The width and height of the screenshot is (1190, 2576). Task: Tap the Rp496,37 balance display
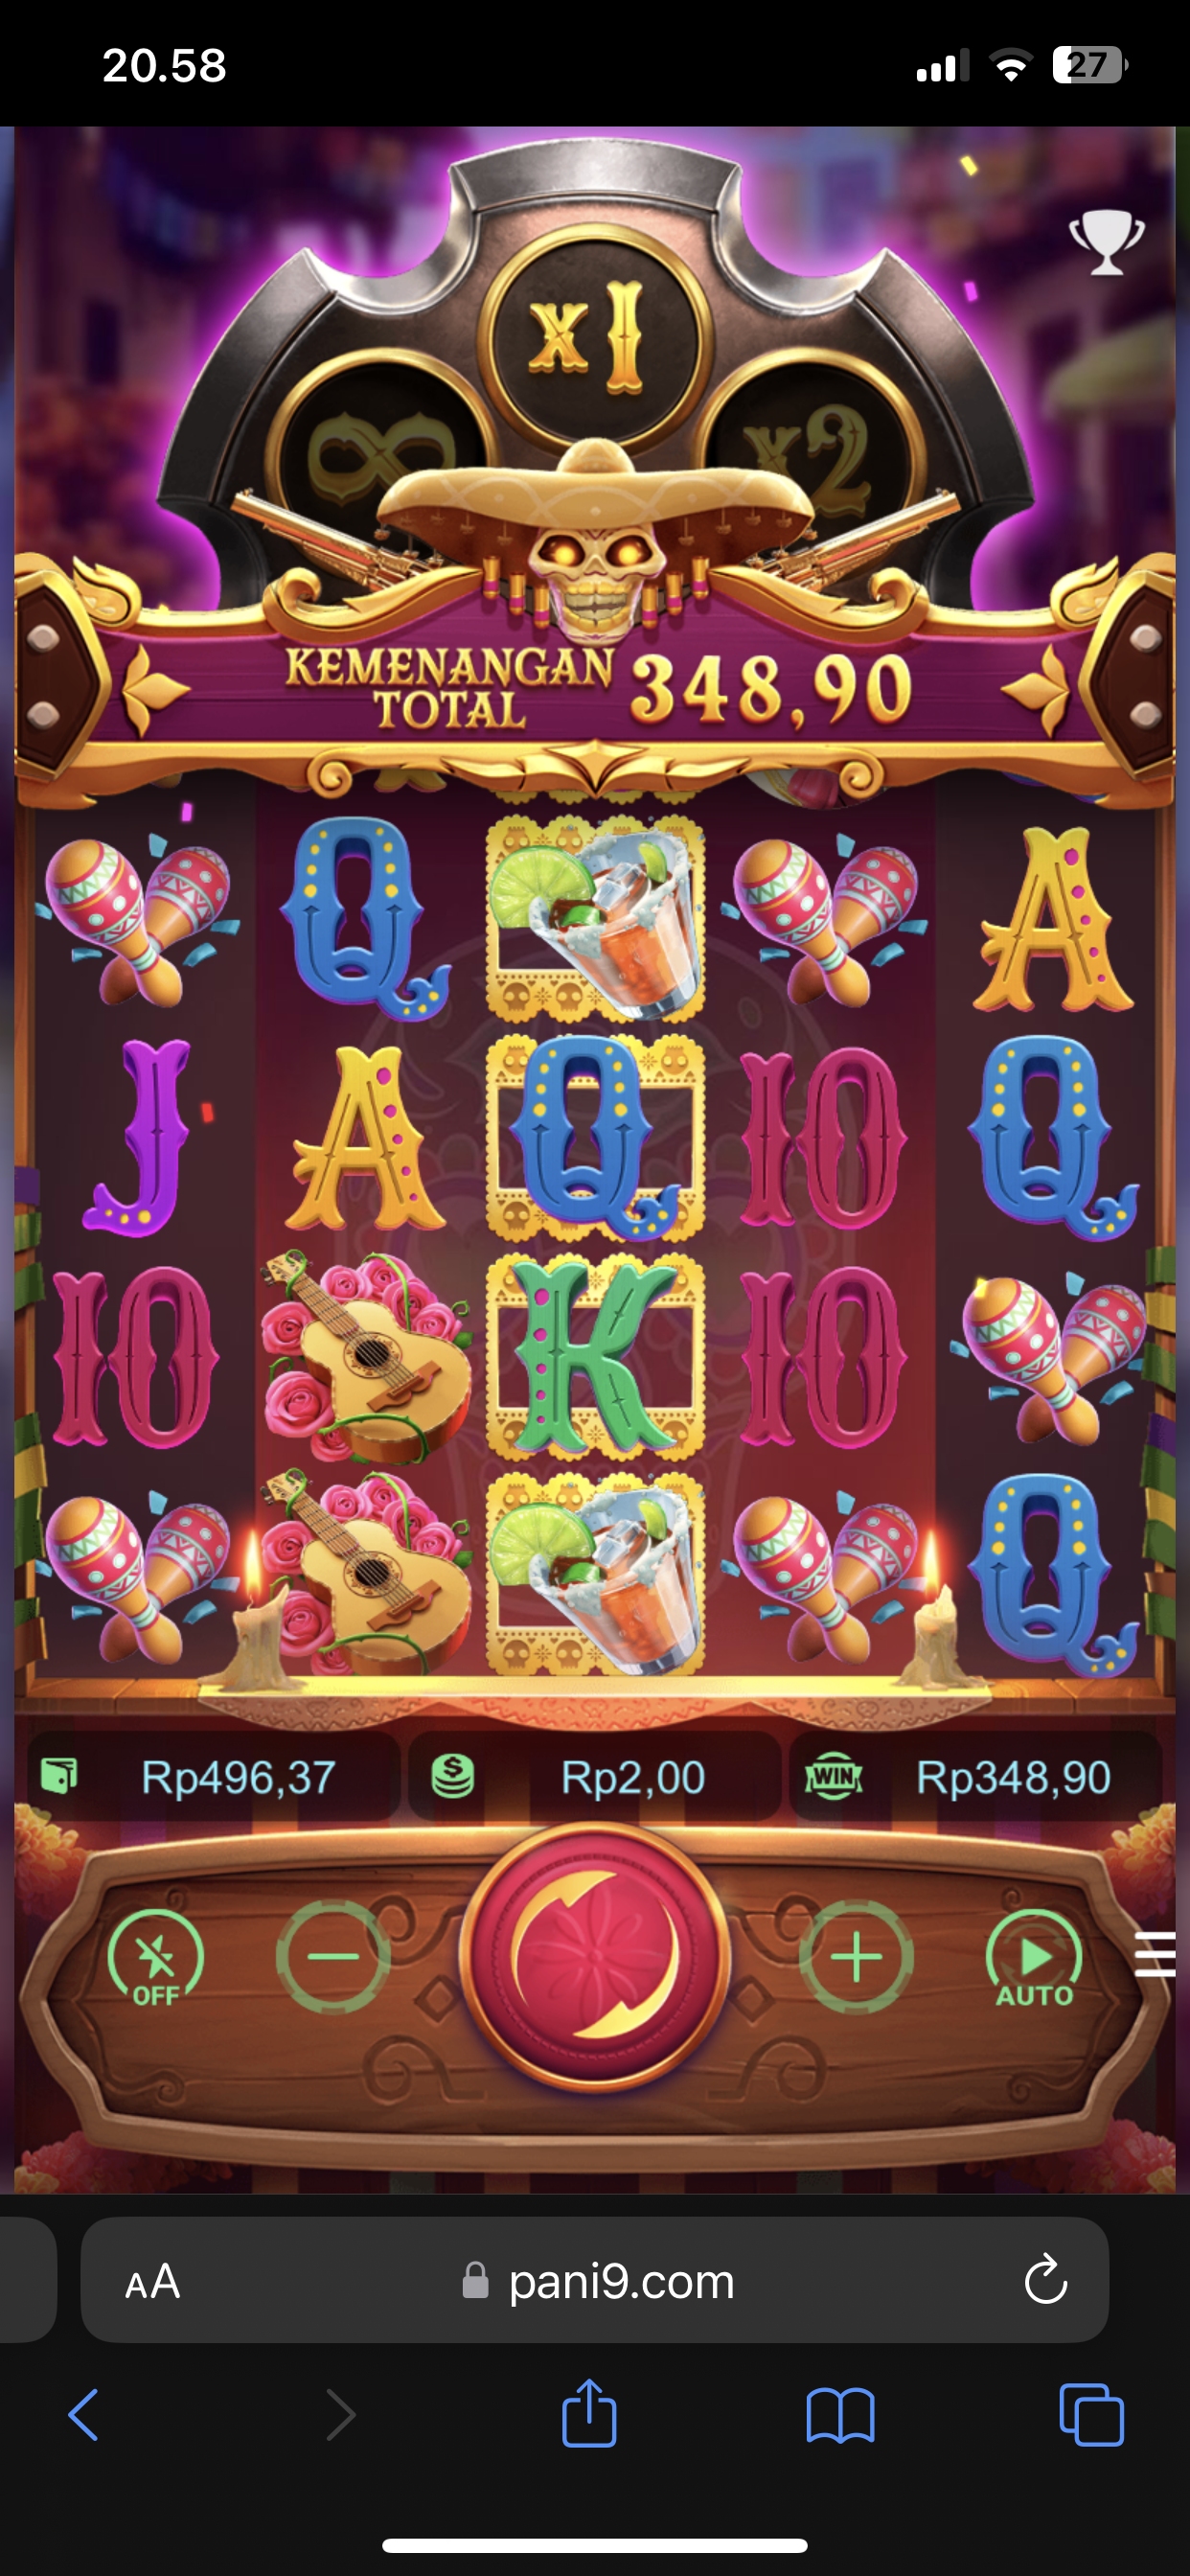pos(238,1777)
